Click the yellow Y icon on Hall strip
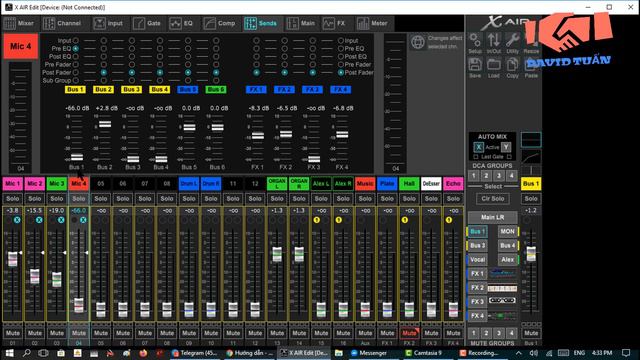Viewport: 640px width, 360px height. tap(404, 220)
